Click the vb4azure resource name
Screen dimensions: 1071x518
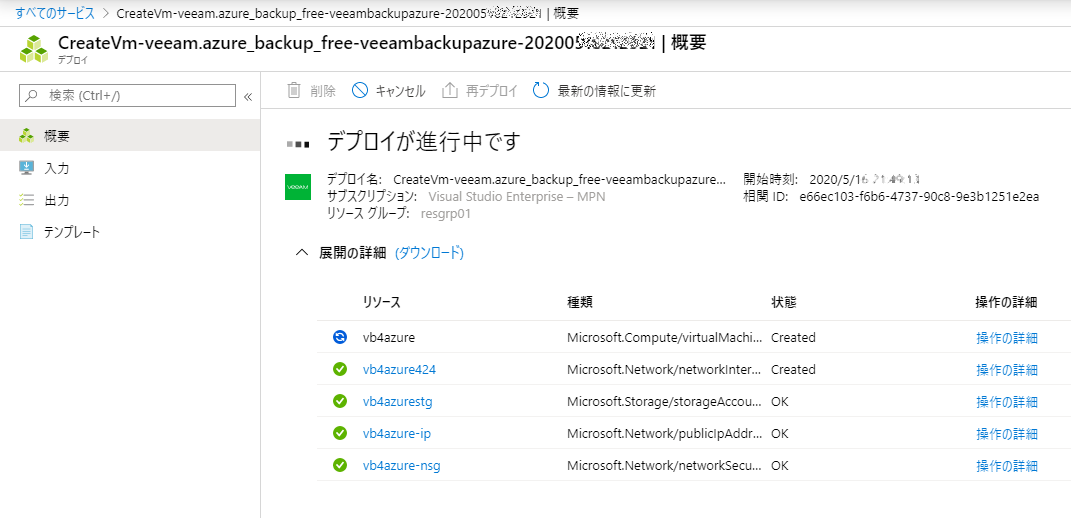point(389,338)
